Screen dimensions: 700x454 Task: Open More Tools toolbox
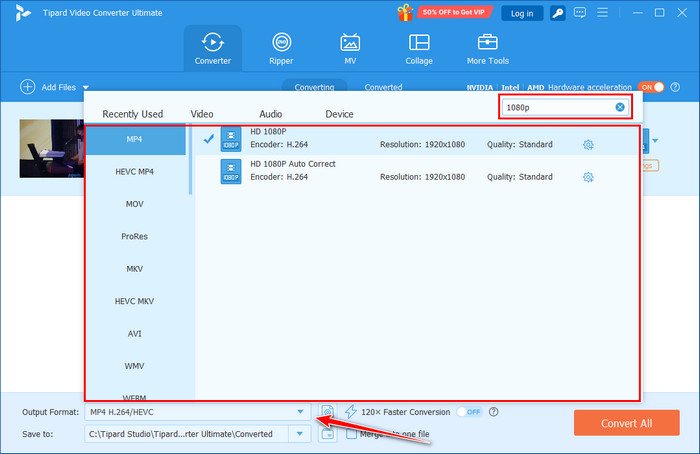pos(488,49)
